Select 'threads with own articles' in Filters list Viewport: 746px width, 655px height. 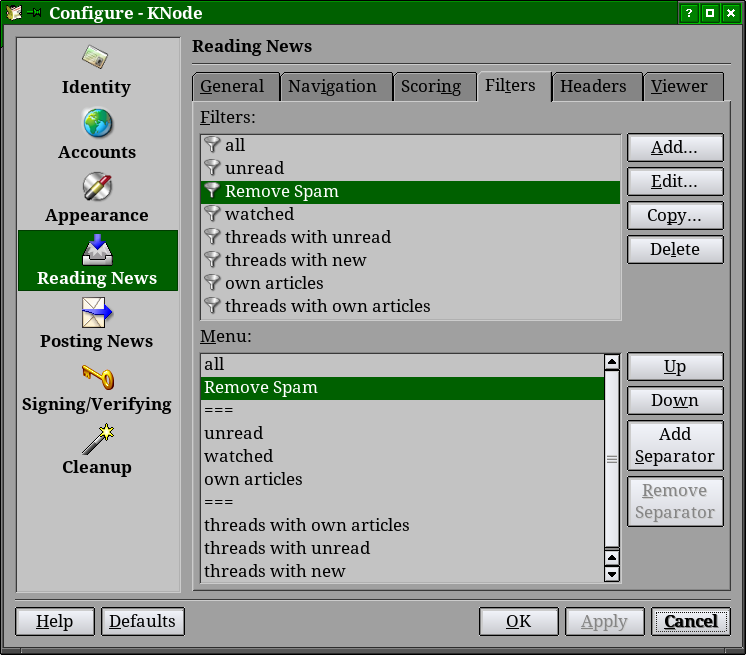click(411, 305)
